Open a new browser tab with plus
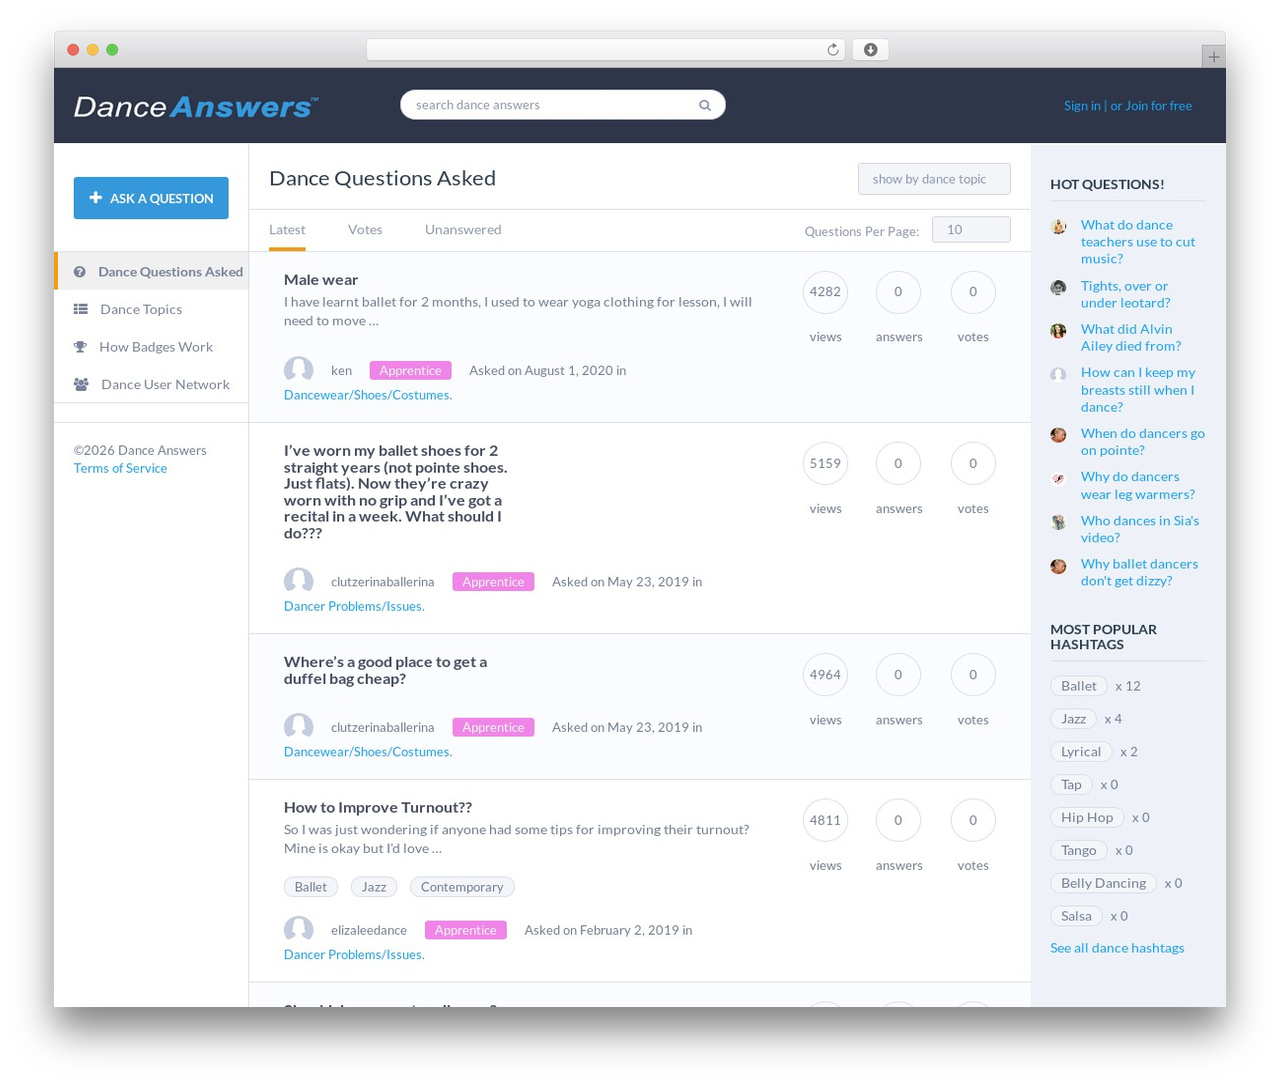Viewport: 1280px width, 1084px height. point(1213,57)
